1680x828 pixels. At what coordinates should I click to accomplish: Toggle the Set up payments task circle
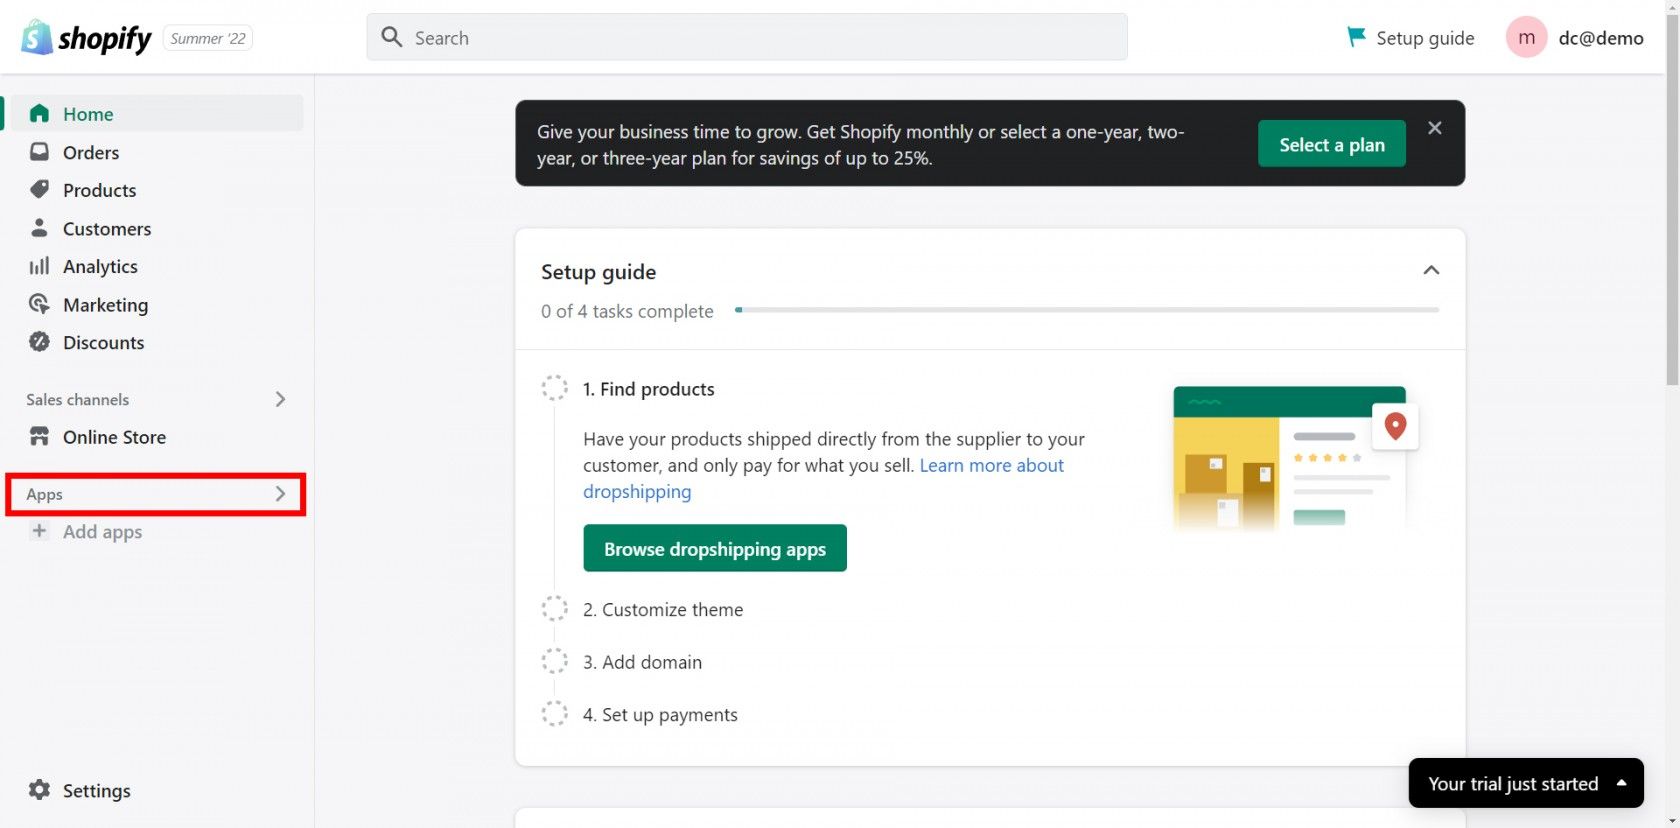554,714
